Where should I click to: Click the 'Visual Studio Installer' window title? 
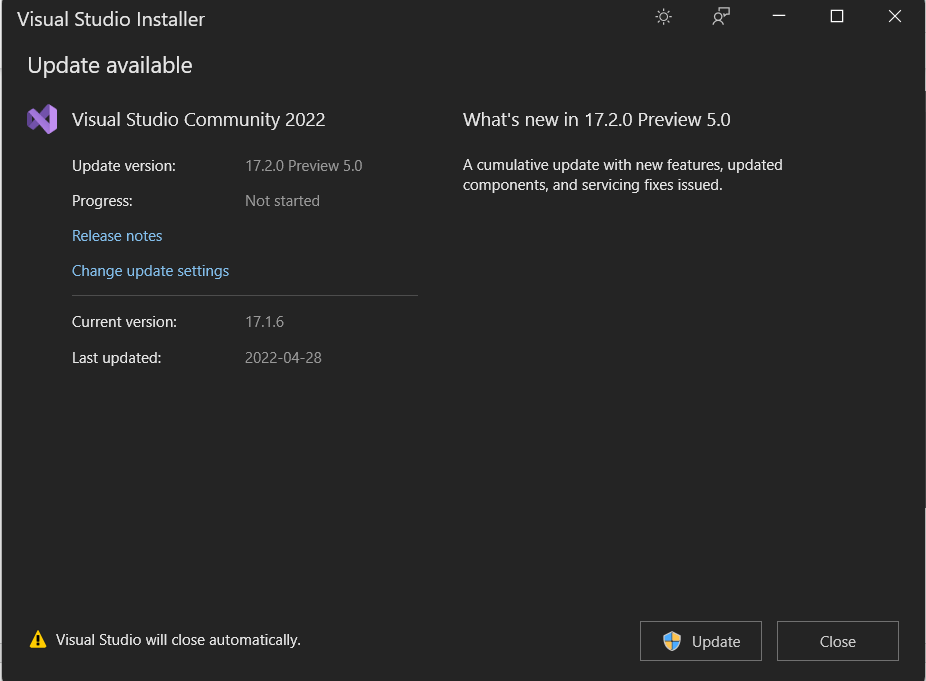point(111,19)
